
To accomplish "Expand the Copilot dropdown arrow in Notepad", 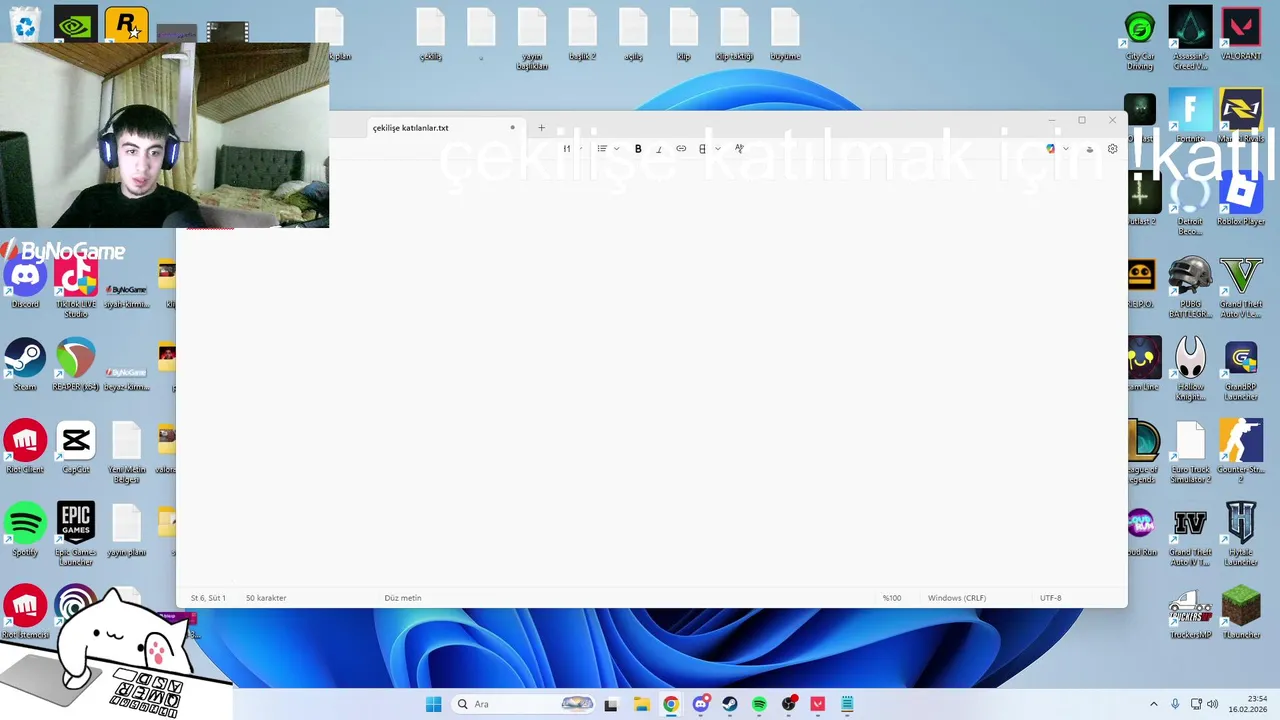I will point(1066,149).
